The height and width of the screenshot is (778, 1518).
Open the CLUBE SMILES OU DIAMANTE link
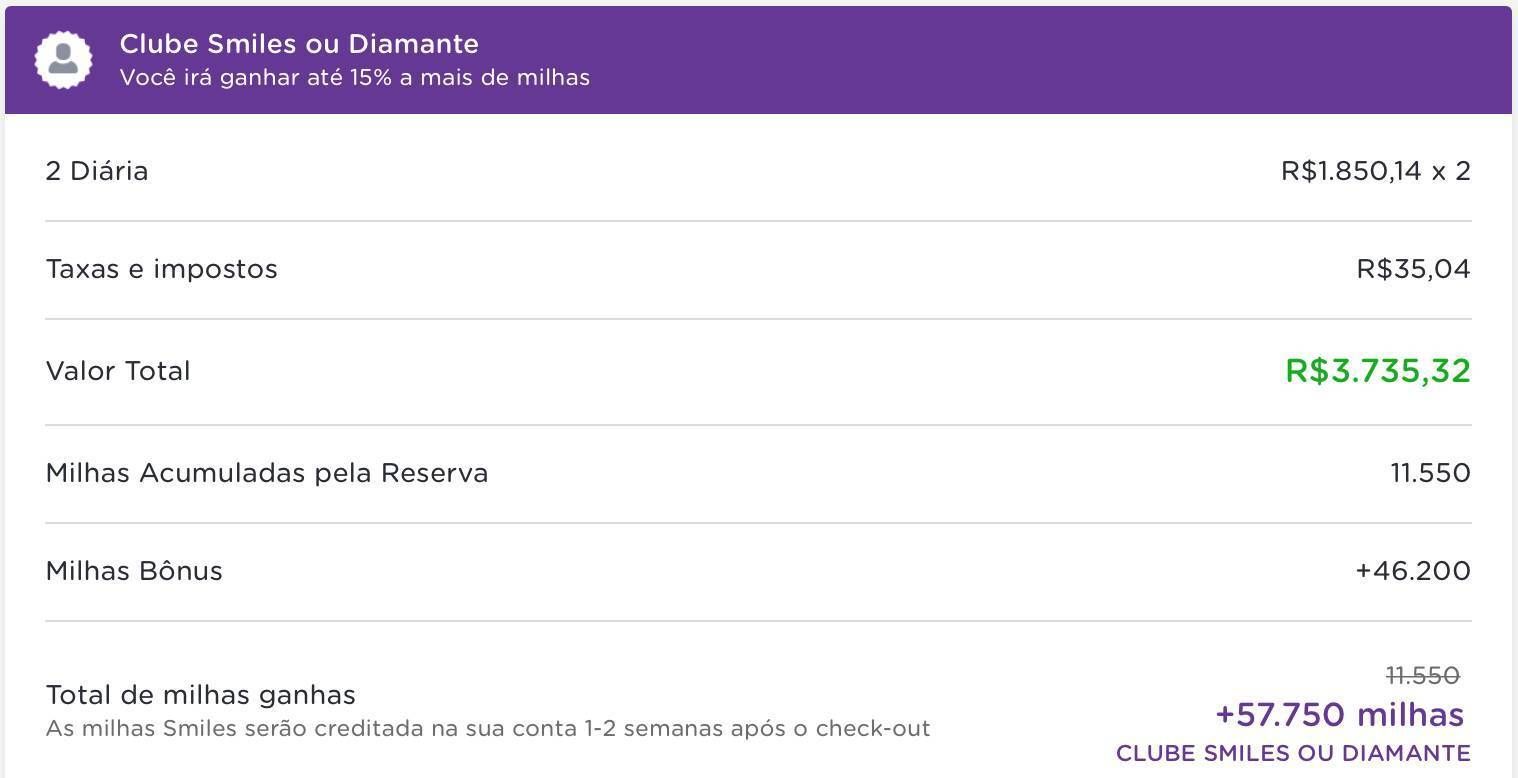click(1294, 753)
